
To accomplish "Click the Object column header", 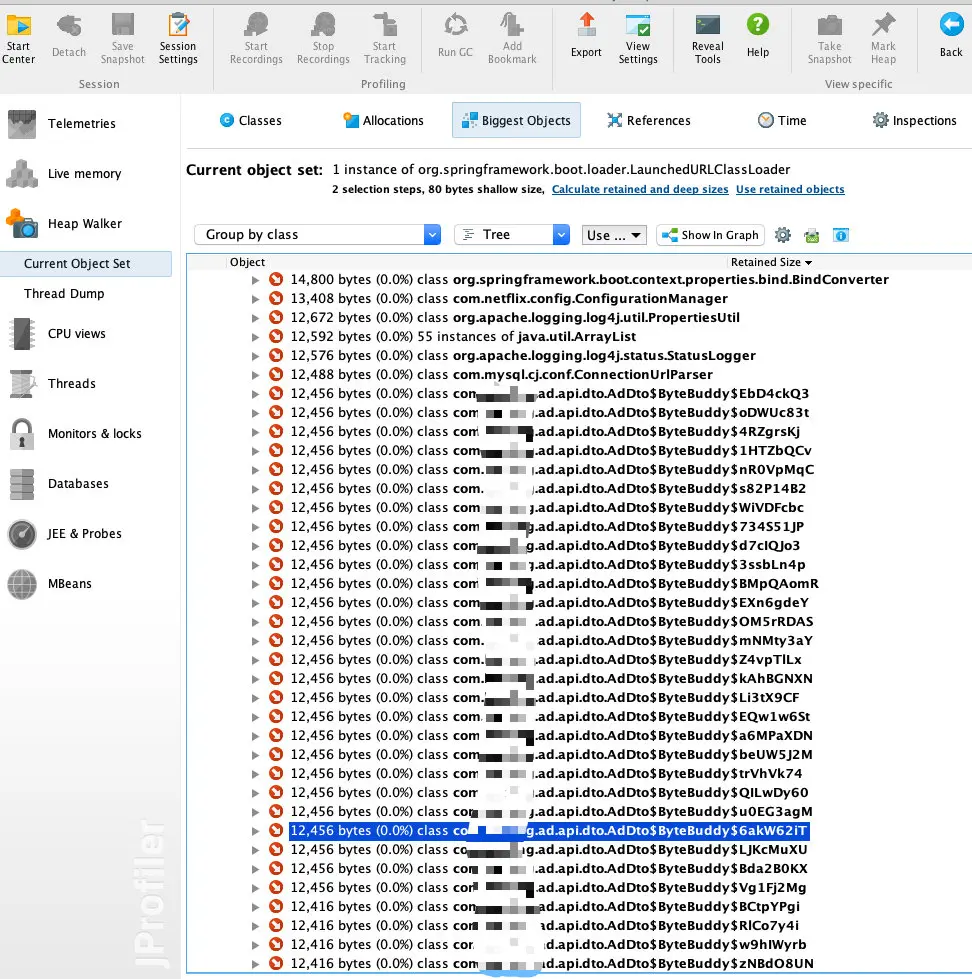I will tap(247, 262).
